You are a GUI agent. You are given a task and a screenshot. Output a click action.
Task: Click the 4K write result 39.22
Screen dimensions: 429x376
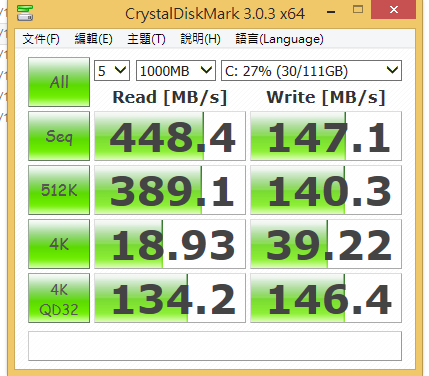[326, 244]
